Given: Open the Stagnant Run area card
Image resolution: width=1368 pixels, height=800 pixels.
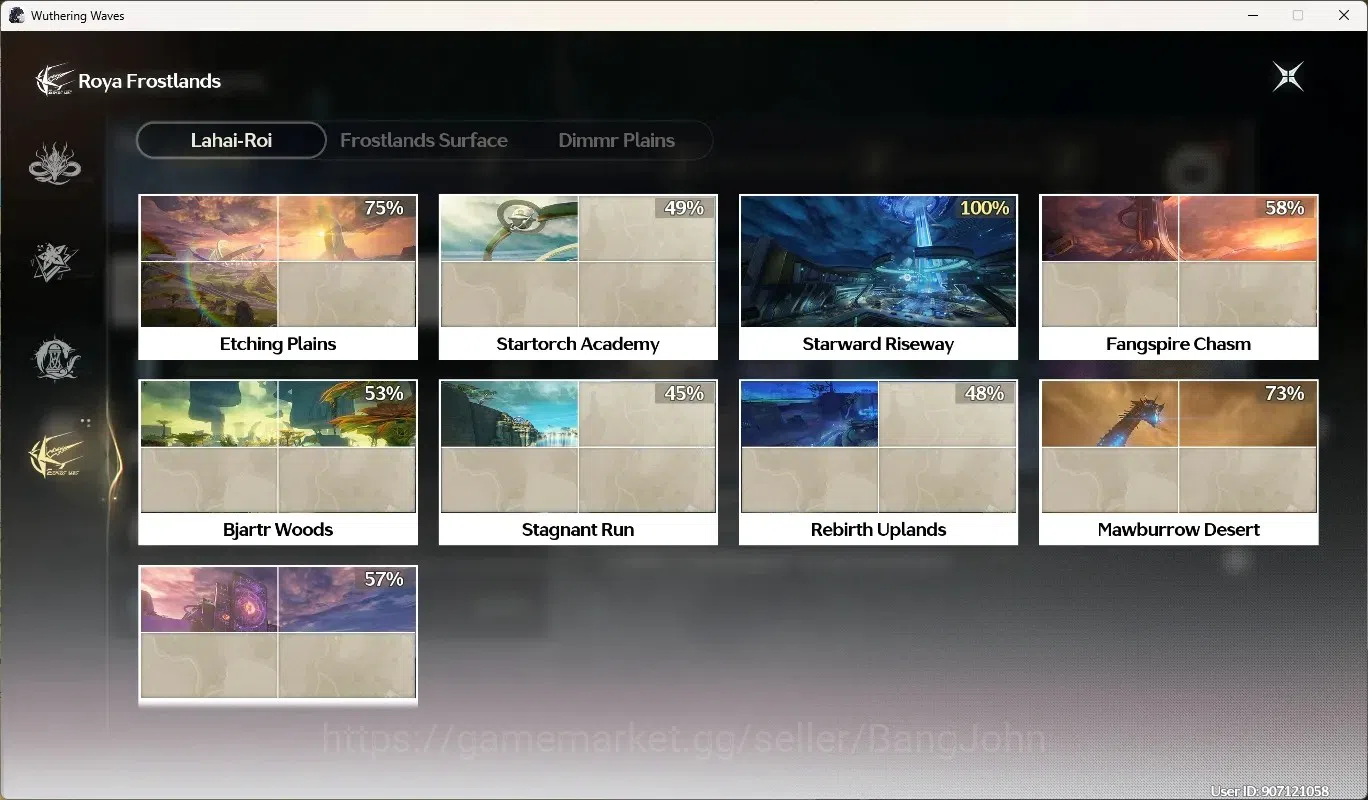Looking at the screenshot, I should [x=578, y=463].
